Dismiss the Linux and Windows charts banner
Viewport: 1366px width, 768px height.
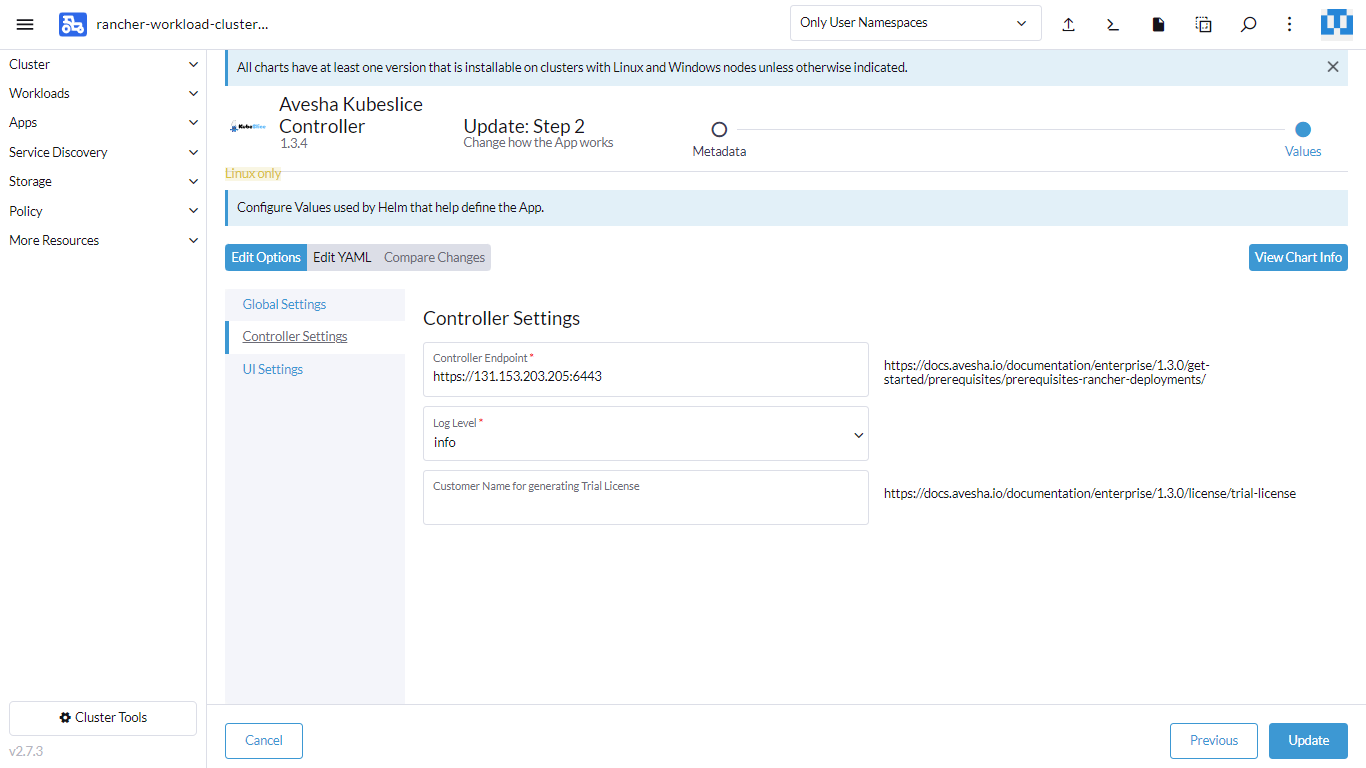pos(1333,67)
